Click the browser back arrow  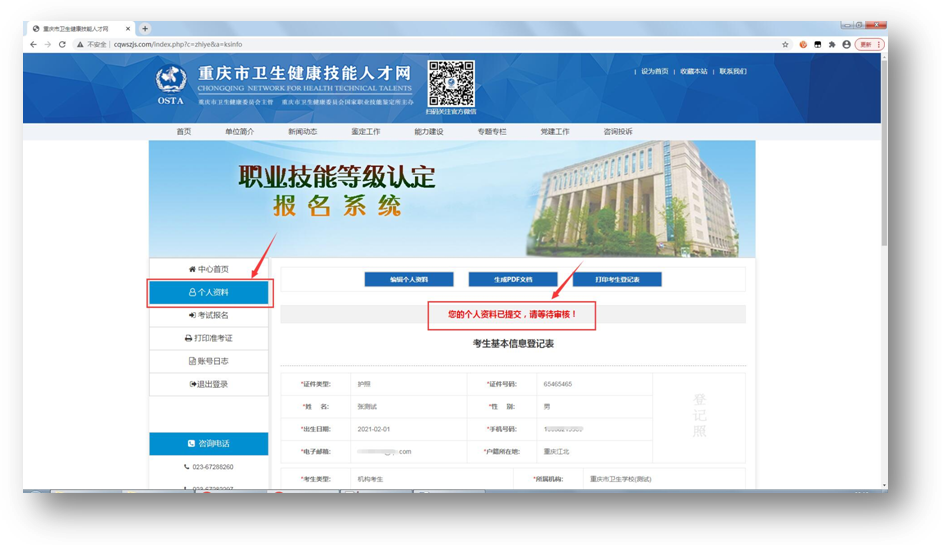click(33, 45)
